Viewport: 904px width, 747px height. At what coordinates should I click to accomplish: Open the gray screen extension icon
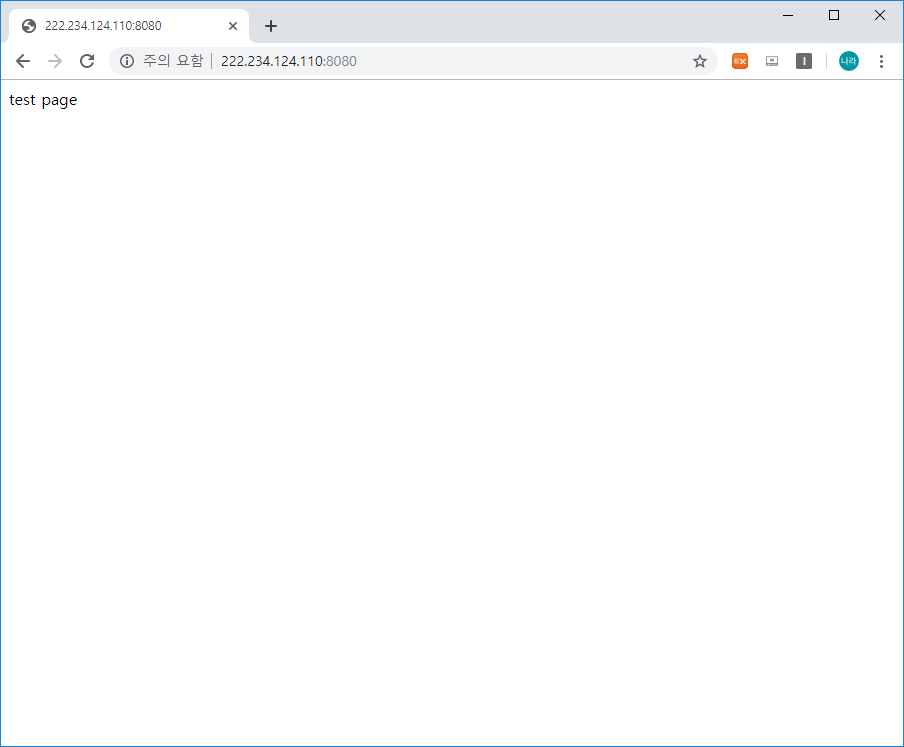[x=772, y=61]
